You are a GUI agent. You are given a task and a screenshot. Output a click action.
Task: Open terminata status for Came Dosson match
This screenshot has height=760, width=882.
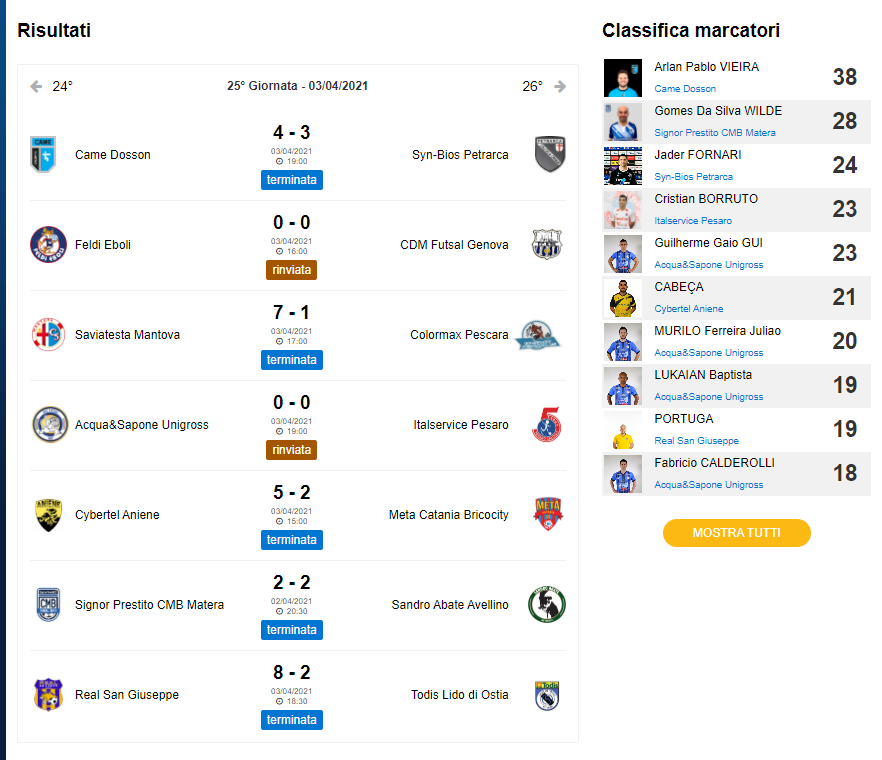[x=292, y=180]
